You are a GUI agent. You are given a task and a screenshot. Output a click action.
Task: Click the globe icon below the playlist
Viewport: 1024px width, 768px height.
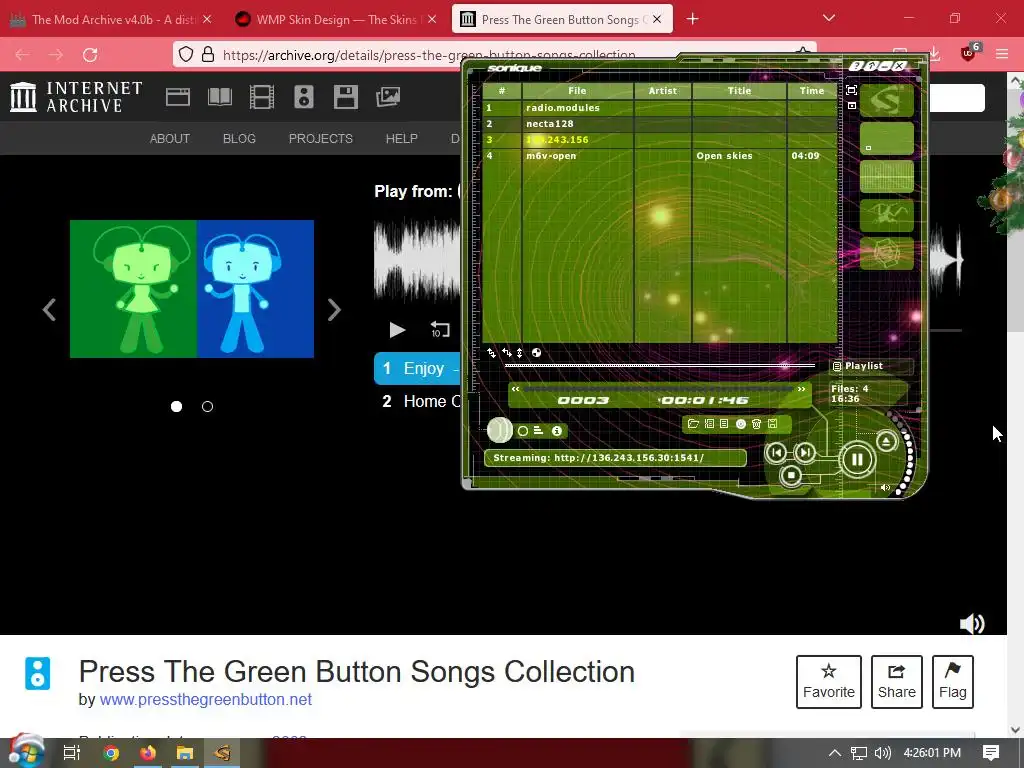tap(536, 353)
